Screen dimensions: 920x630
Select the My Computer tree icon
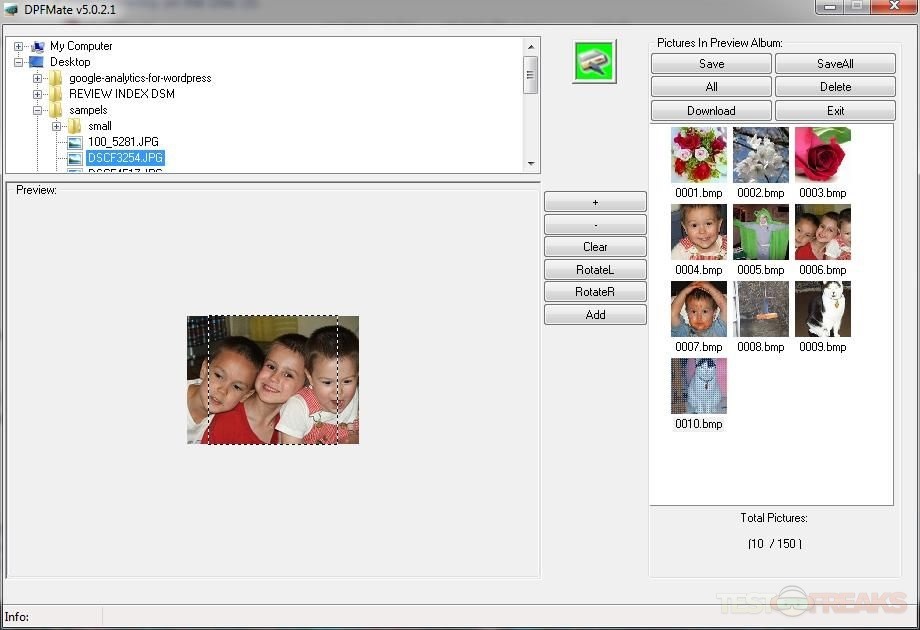38,46
